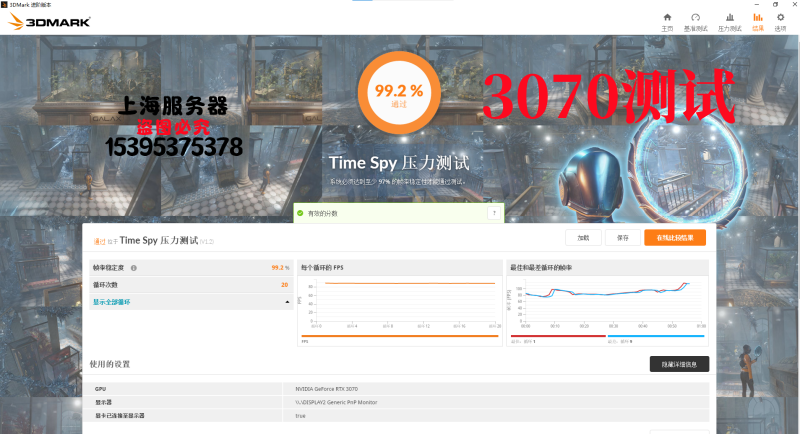Click the 显卡已连接至显示器 row label
800x434 pixels.
119,416
